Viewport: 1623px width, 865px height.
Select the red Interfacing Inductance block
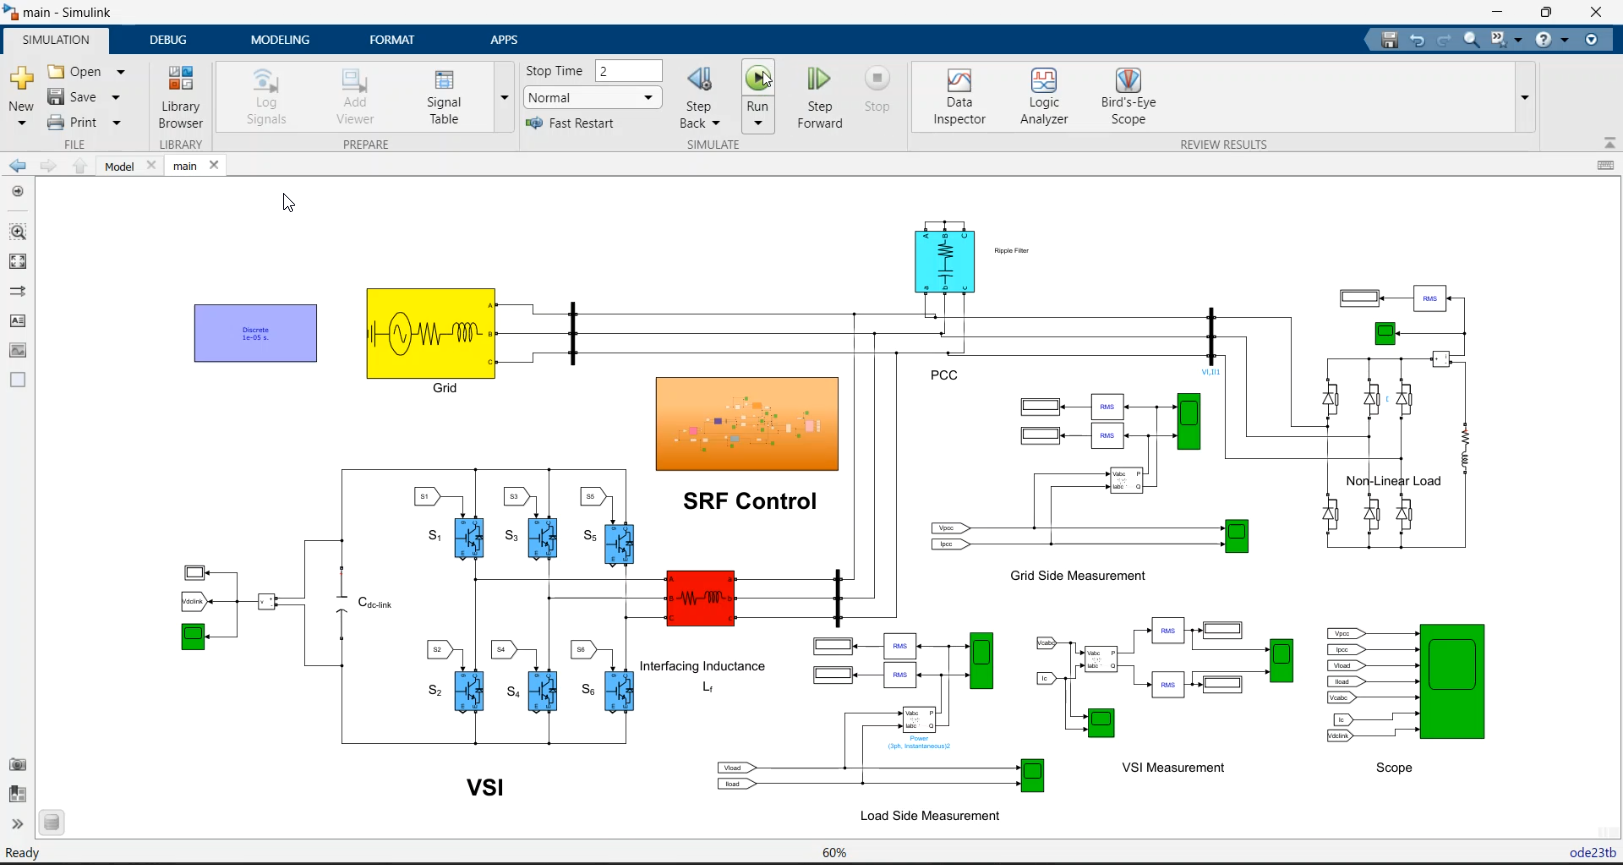tap(701, 598)
